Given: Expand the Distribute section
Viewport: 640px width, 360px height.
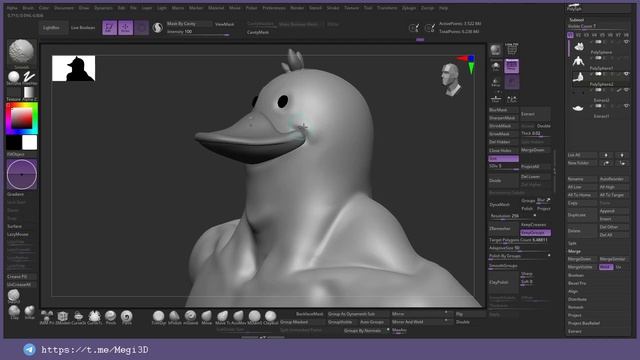Looking at the screenshot, I should click(578, 299).
